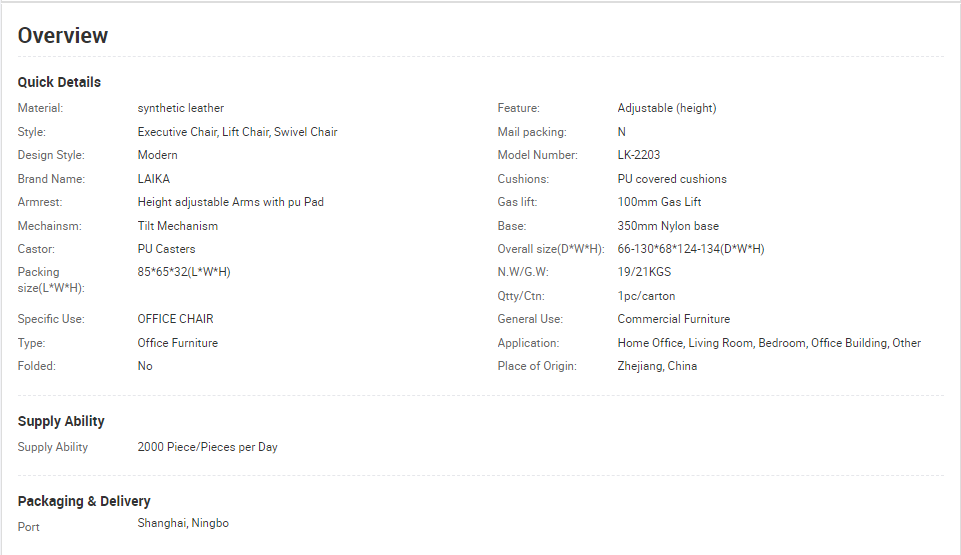Click the 100mm Gas Lift value
Image resolution: width=961 pixels, height=555 pixels.
coord(659,202)
